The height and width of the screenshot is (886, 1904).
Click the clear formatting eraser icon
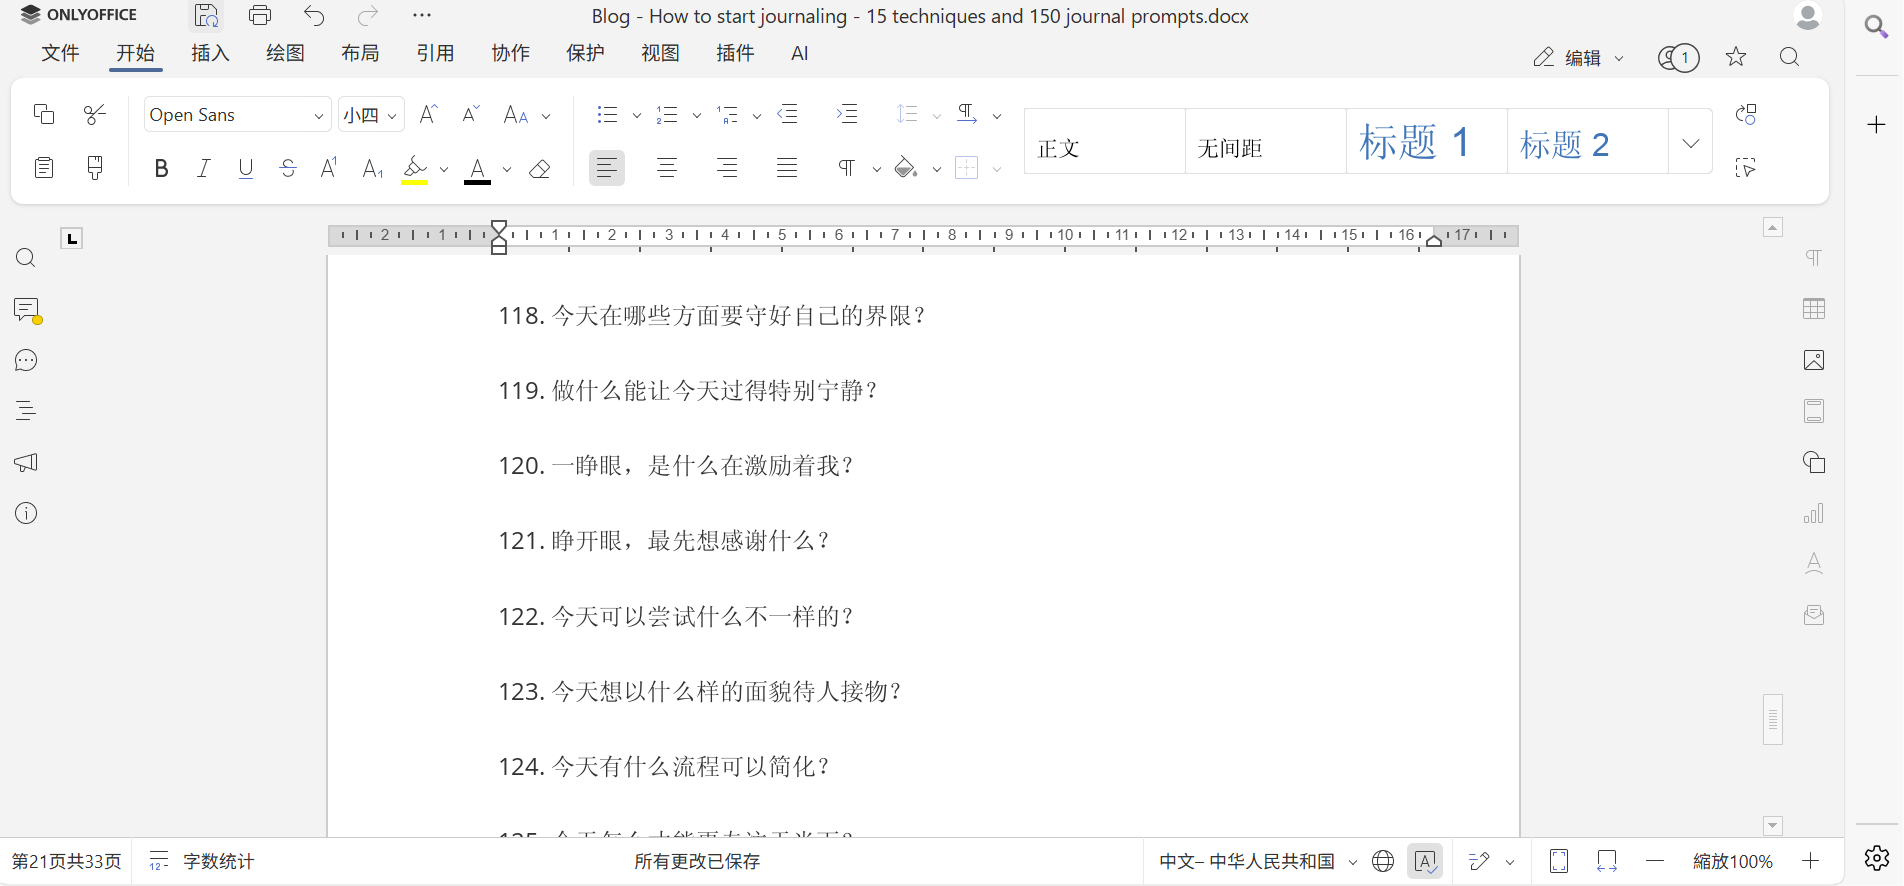click(x=540, y=169)
